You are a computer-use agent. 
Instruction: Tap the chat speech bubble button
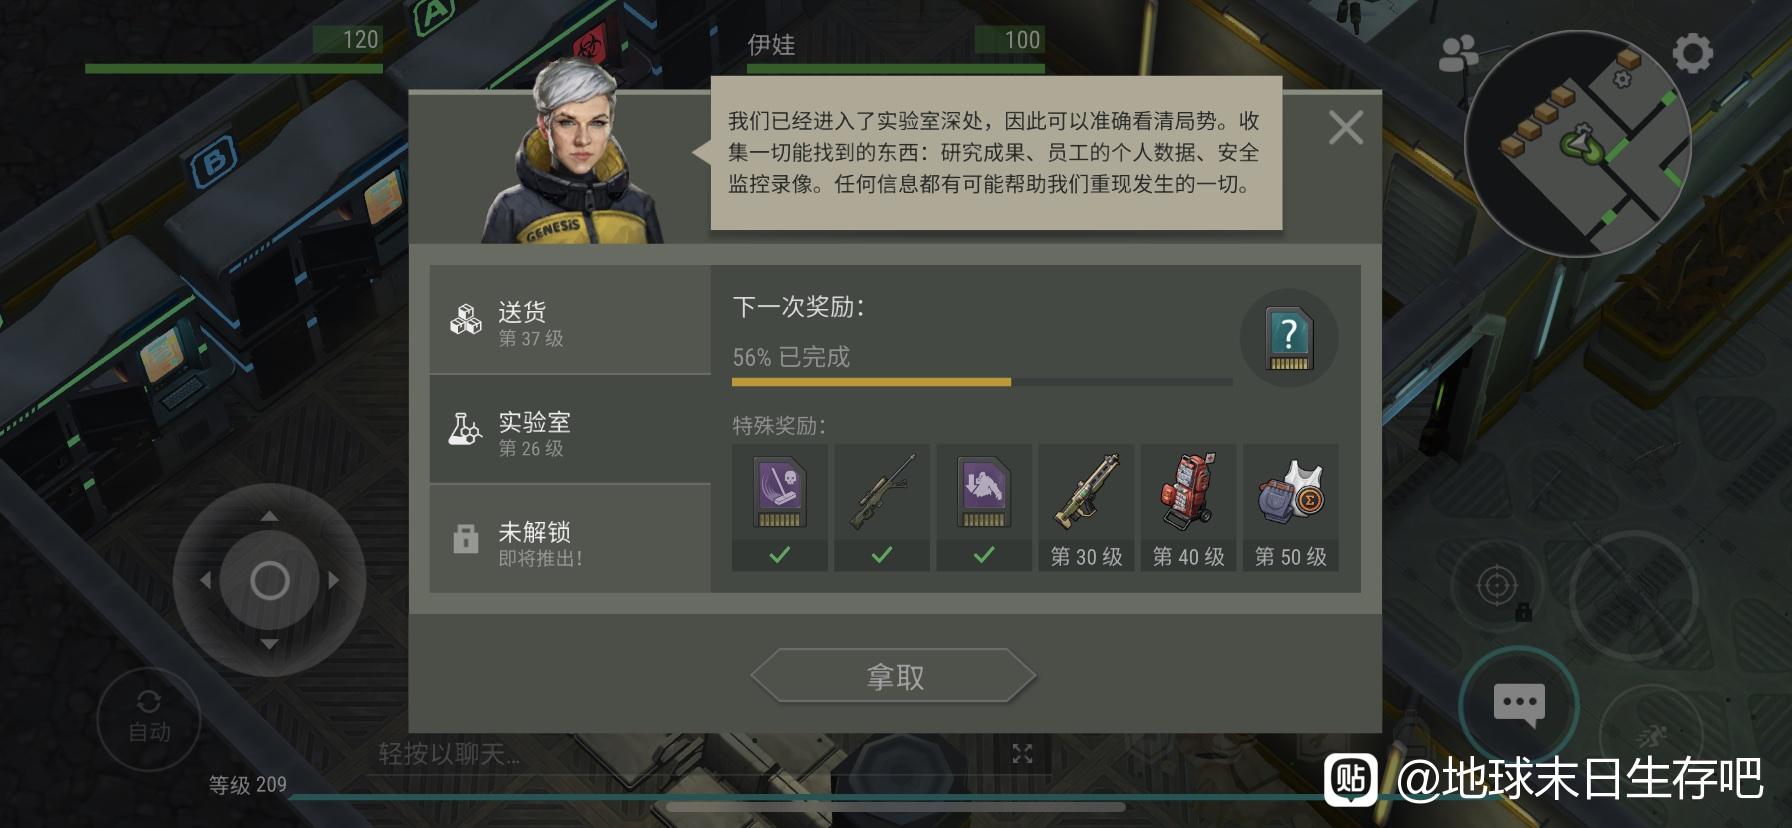1519,704
